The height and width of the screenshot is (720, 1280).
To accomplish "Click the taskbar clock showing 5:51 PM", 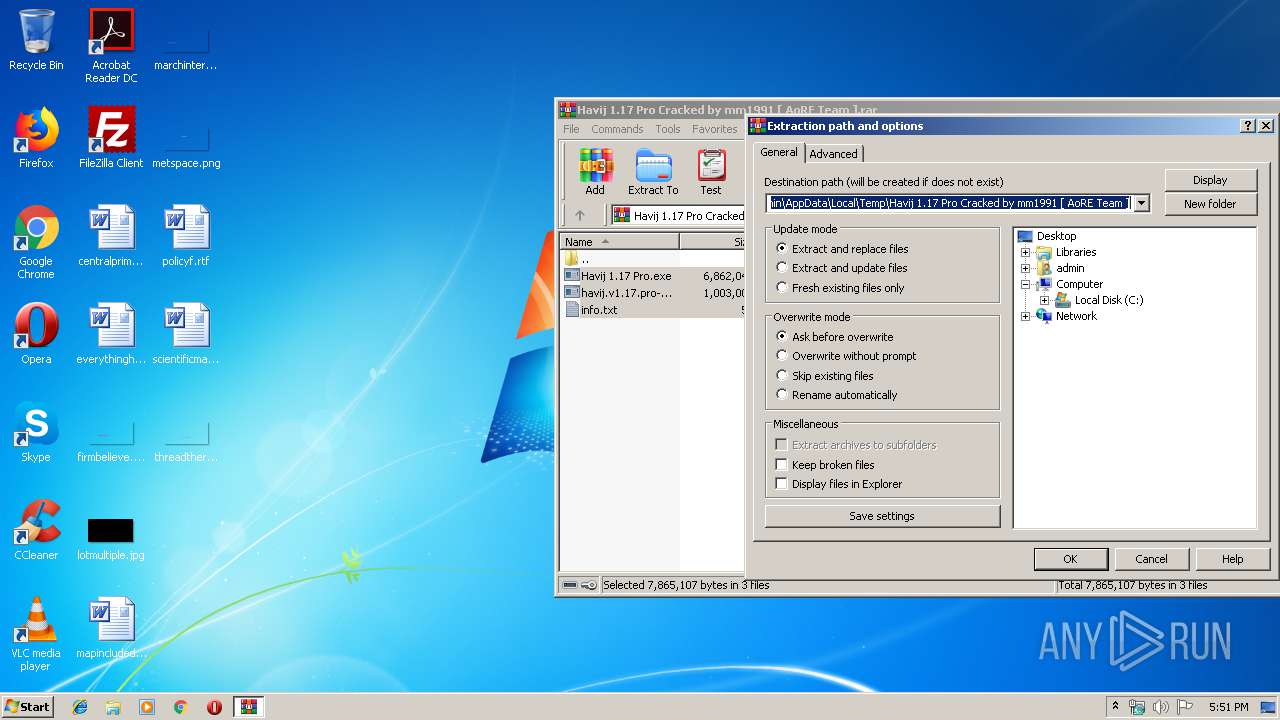I will coord(1228,707).
